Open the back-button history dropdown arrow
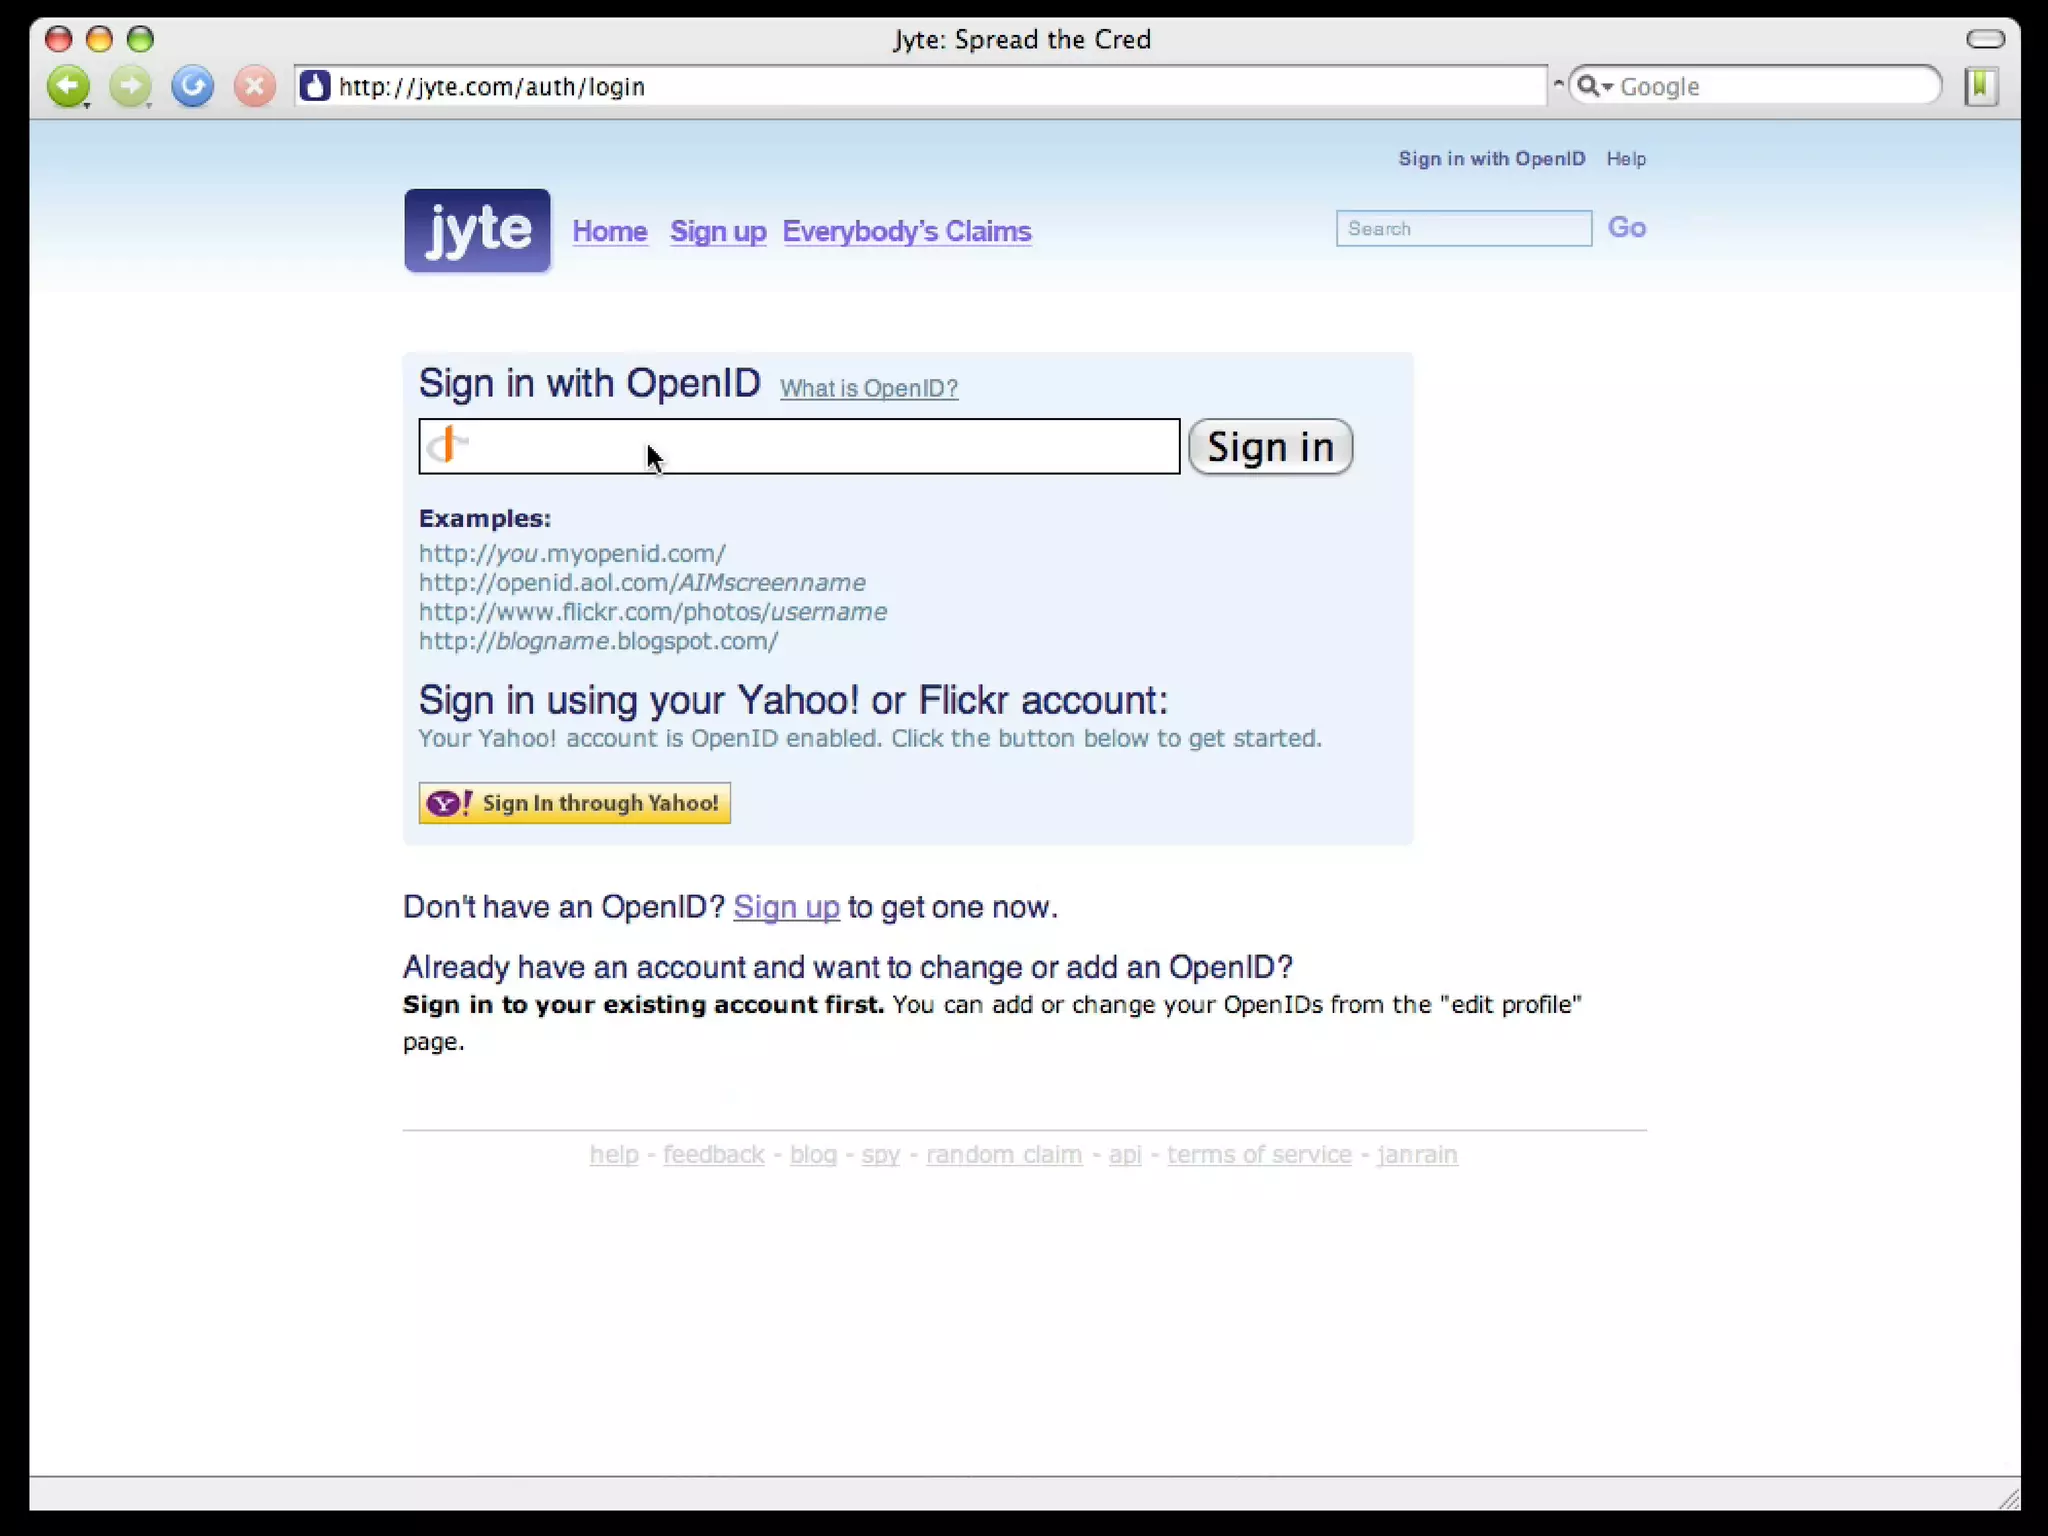Screen dimensions: 2048x1536 87,105
